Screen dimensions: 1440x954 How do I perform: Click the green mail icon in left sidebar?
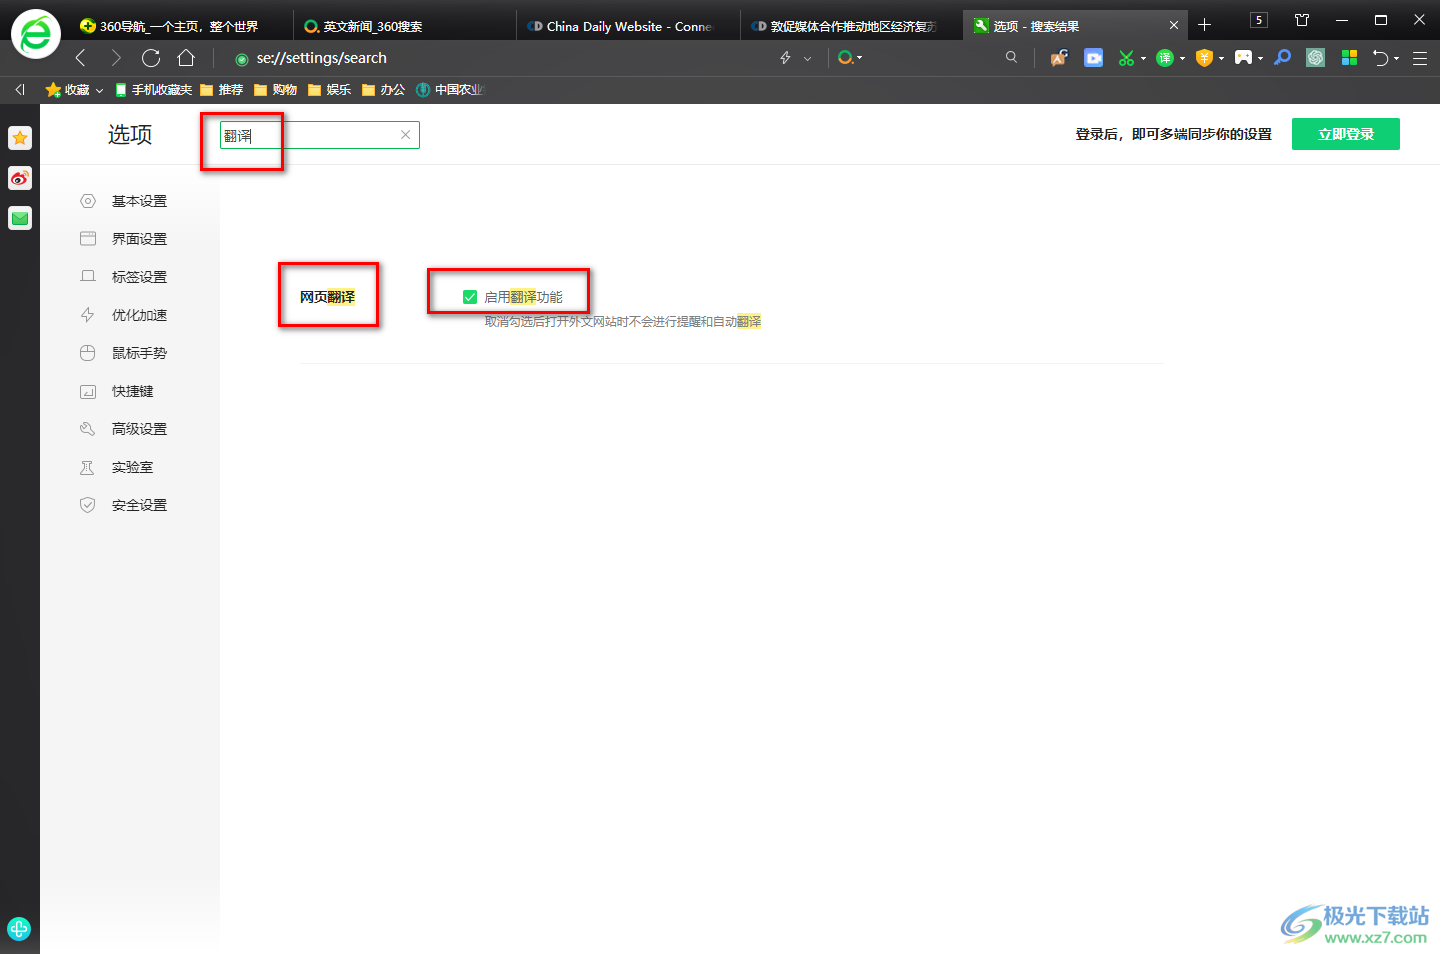[x=20, y=218]
